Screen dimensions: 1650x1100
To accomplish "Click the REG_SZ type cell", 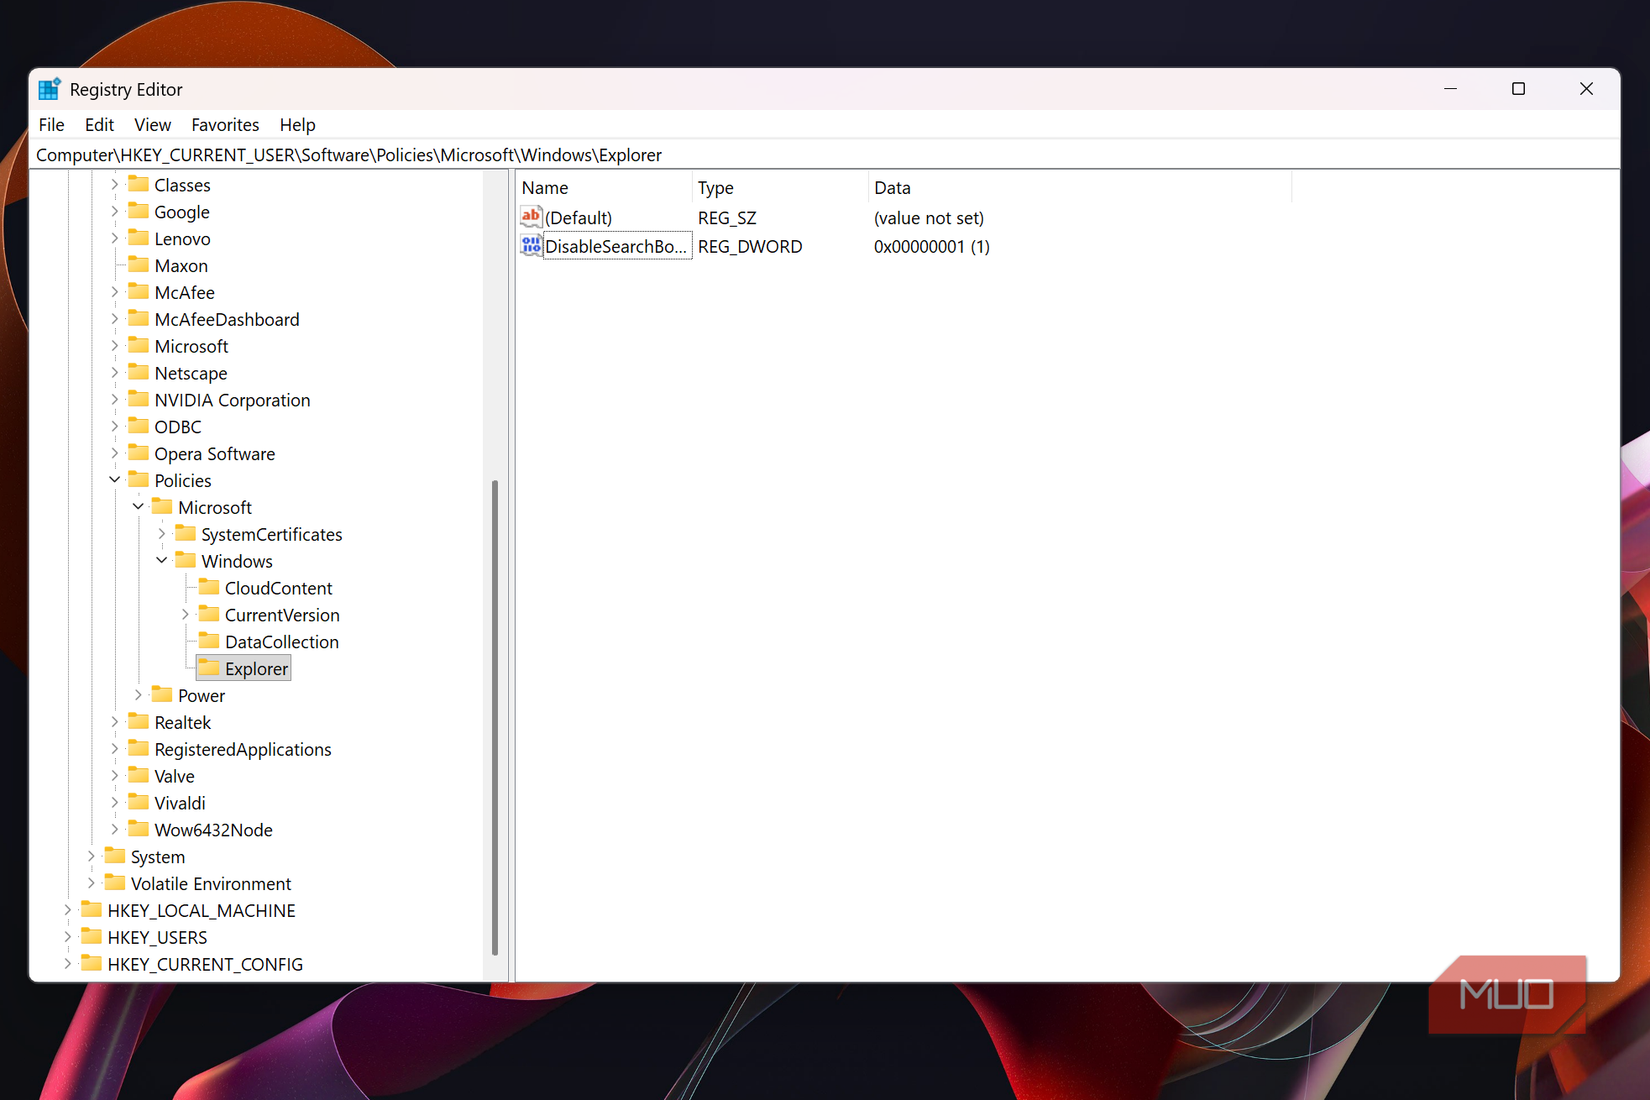I will (727, 217).
